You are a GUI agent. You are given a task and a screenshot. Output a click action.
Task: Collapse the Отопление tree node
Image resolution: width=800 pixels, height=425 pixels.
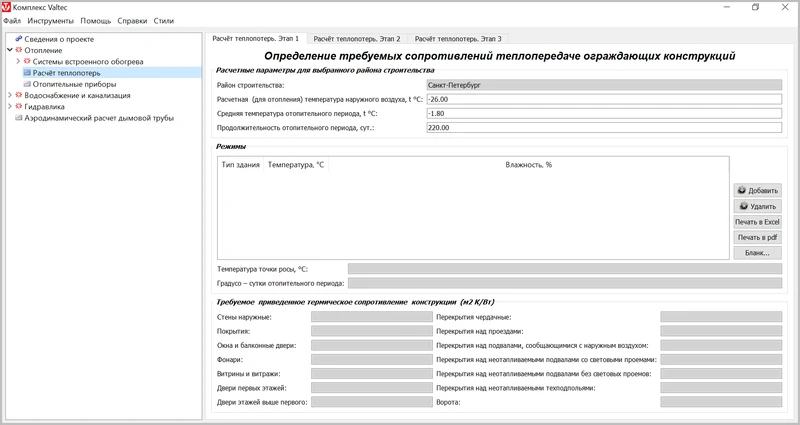pyautogui.click(x=8, y=50)
